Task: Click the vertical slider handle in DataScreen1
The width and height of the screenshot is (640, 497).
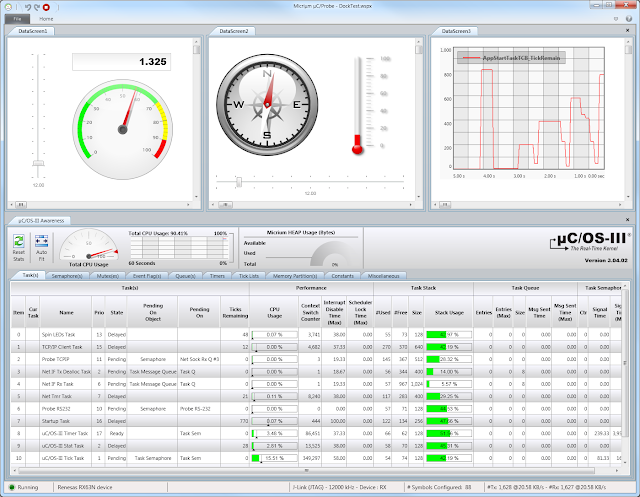Action: [x=38, y=163]
